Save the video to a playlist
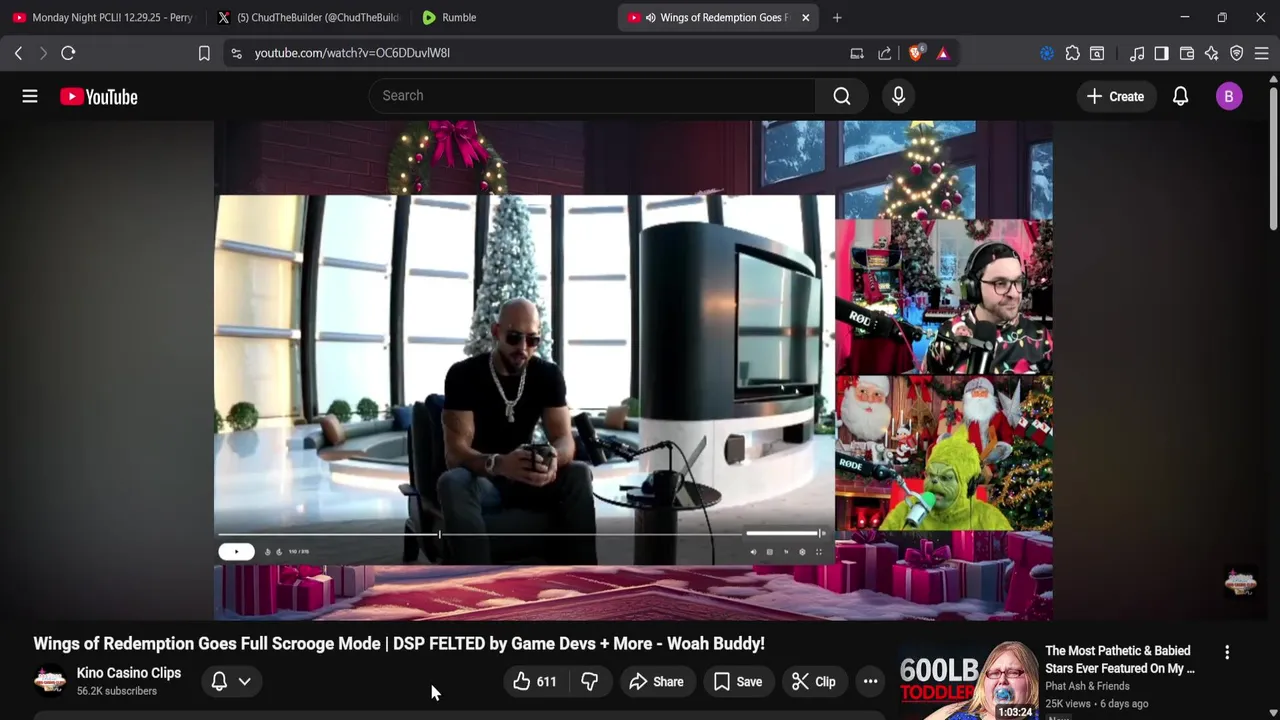 pyautogui.click(x=738, y=682)
